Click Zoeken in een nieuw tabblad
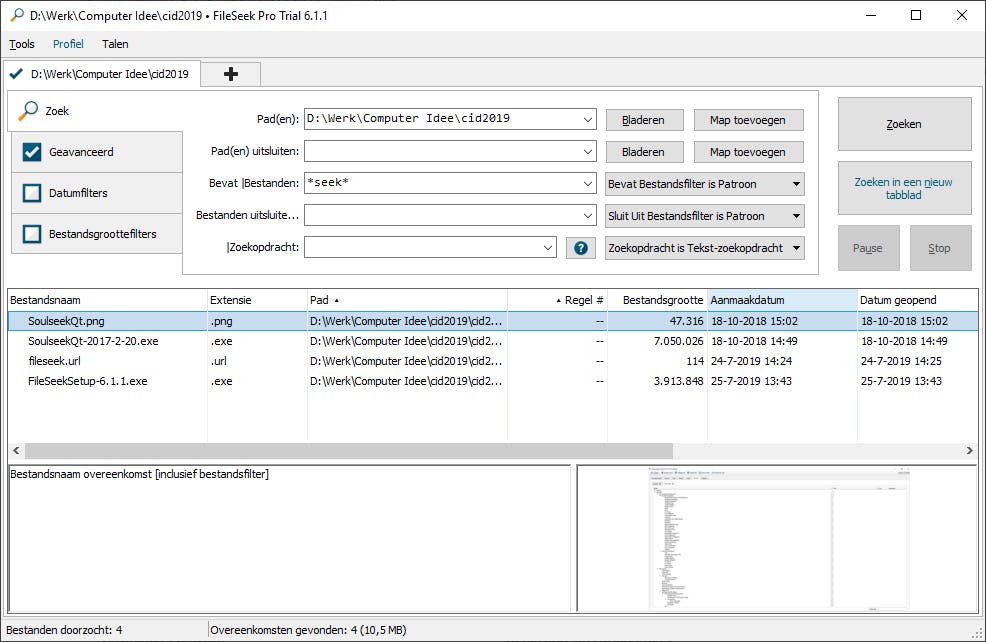The width and height of the screenshot is (986, 642). pyautogui.click(x=903, y=187)
